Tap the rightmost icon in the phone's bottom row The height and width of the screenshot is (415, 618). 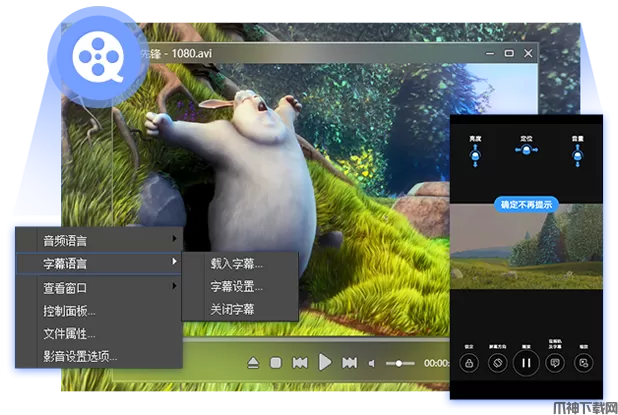pyautogui.click(x=584, y=363)
